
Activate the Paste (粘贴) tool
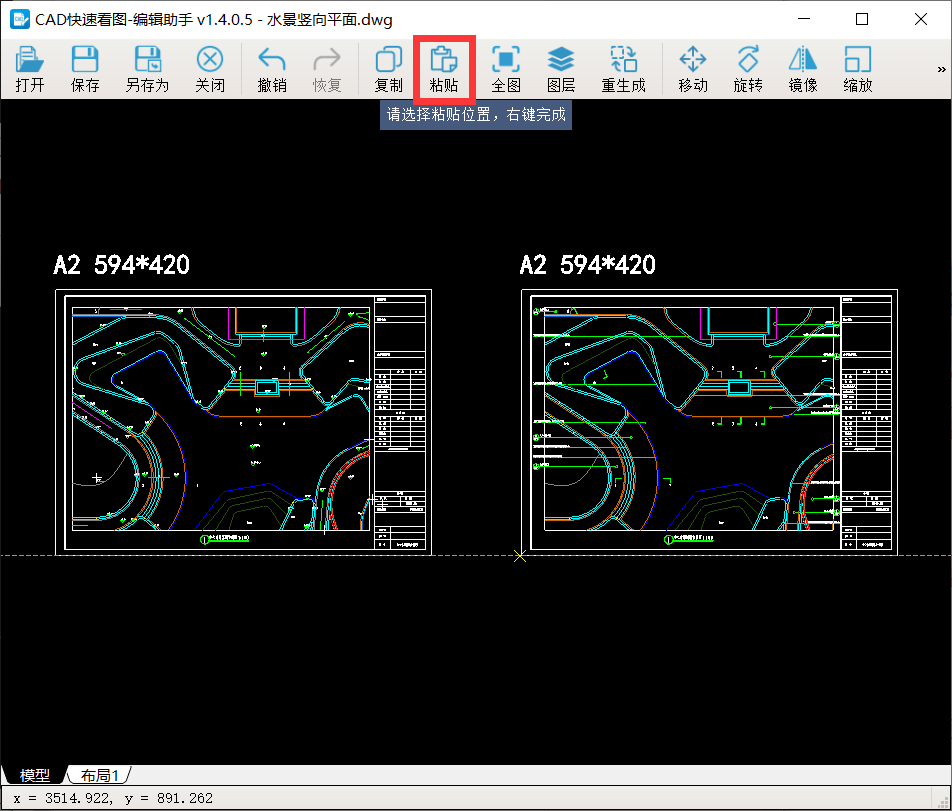(444, 68)
